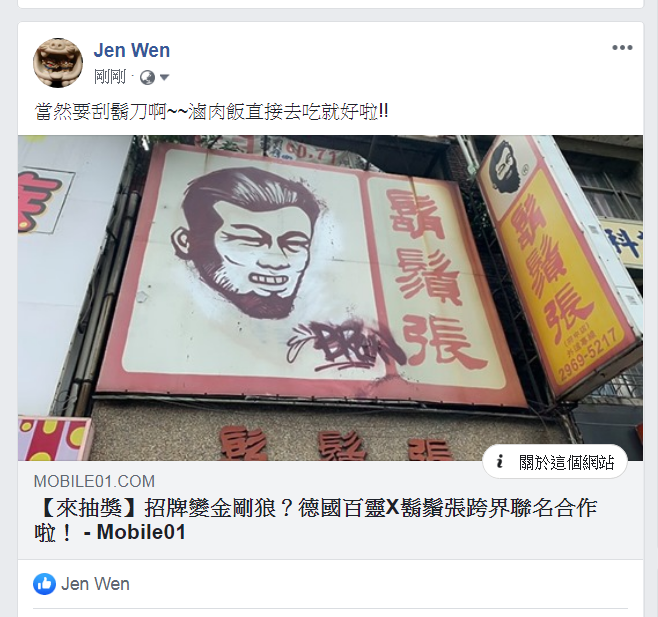The height and width of the screenshot is (617, 658).
Task: Expand the audience selector dropdown arrow
Action: [x=164, y=77]
